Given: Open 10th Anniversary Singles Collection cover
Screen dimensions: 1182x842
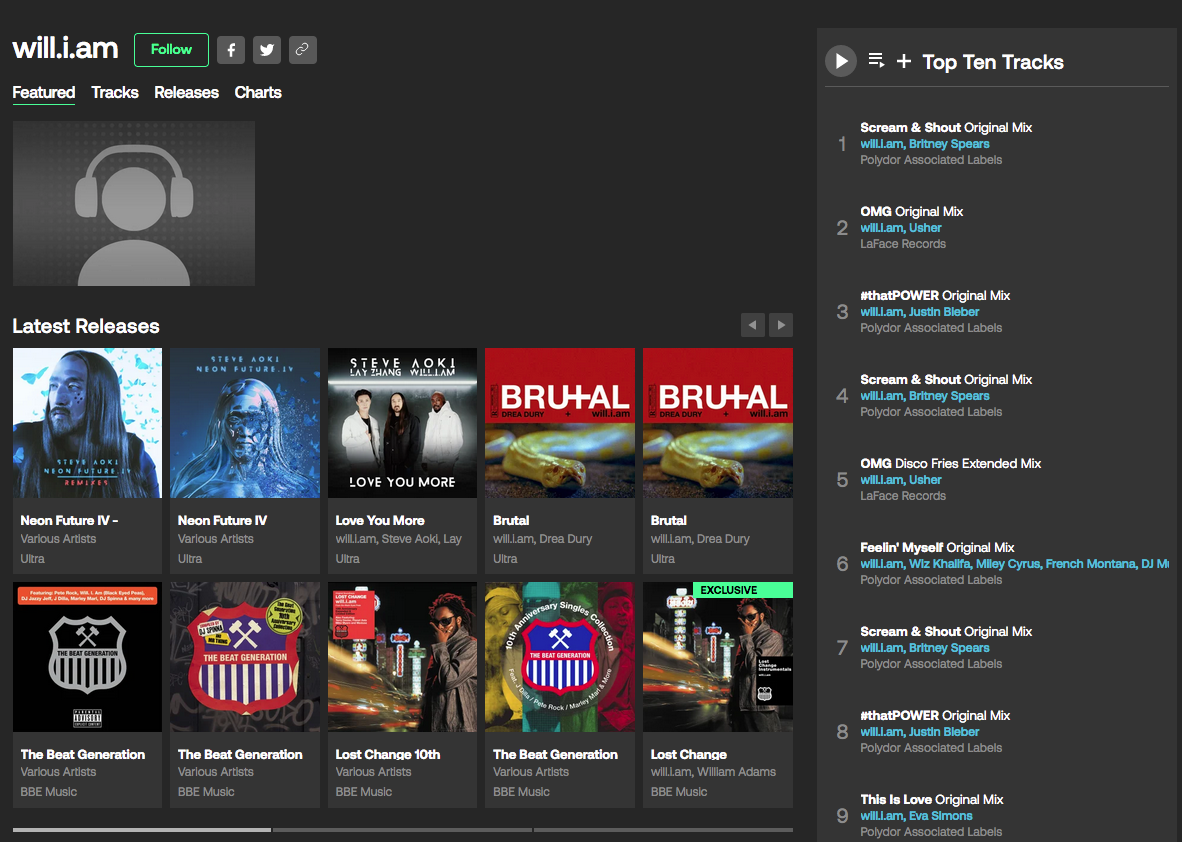Looking at the screenshot, I should click(x=560, y=657).
